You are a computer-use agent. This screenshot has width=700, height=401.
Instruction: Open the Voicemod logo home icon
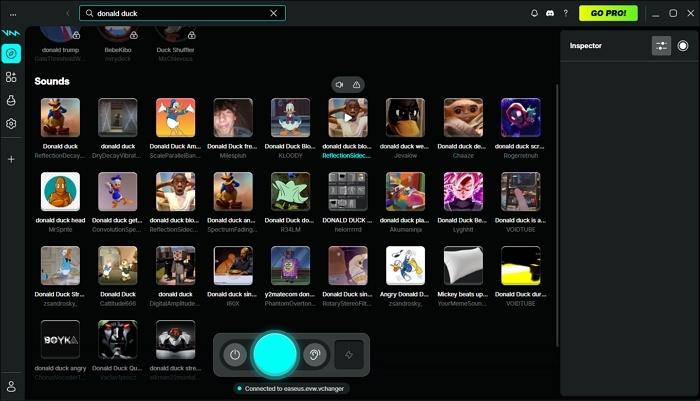(11, 33)
